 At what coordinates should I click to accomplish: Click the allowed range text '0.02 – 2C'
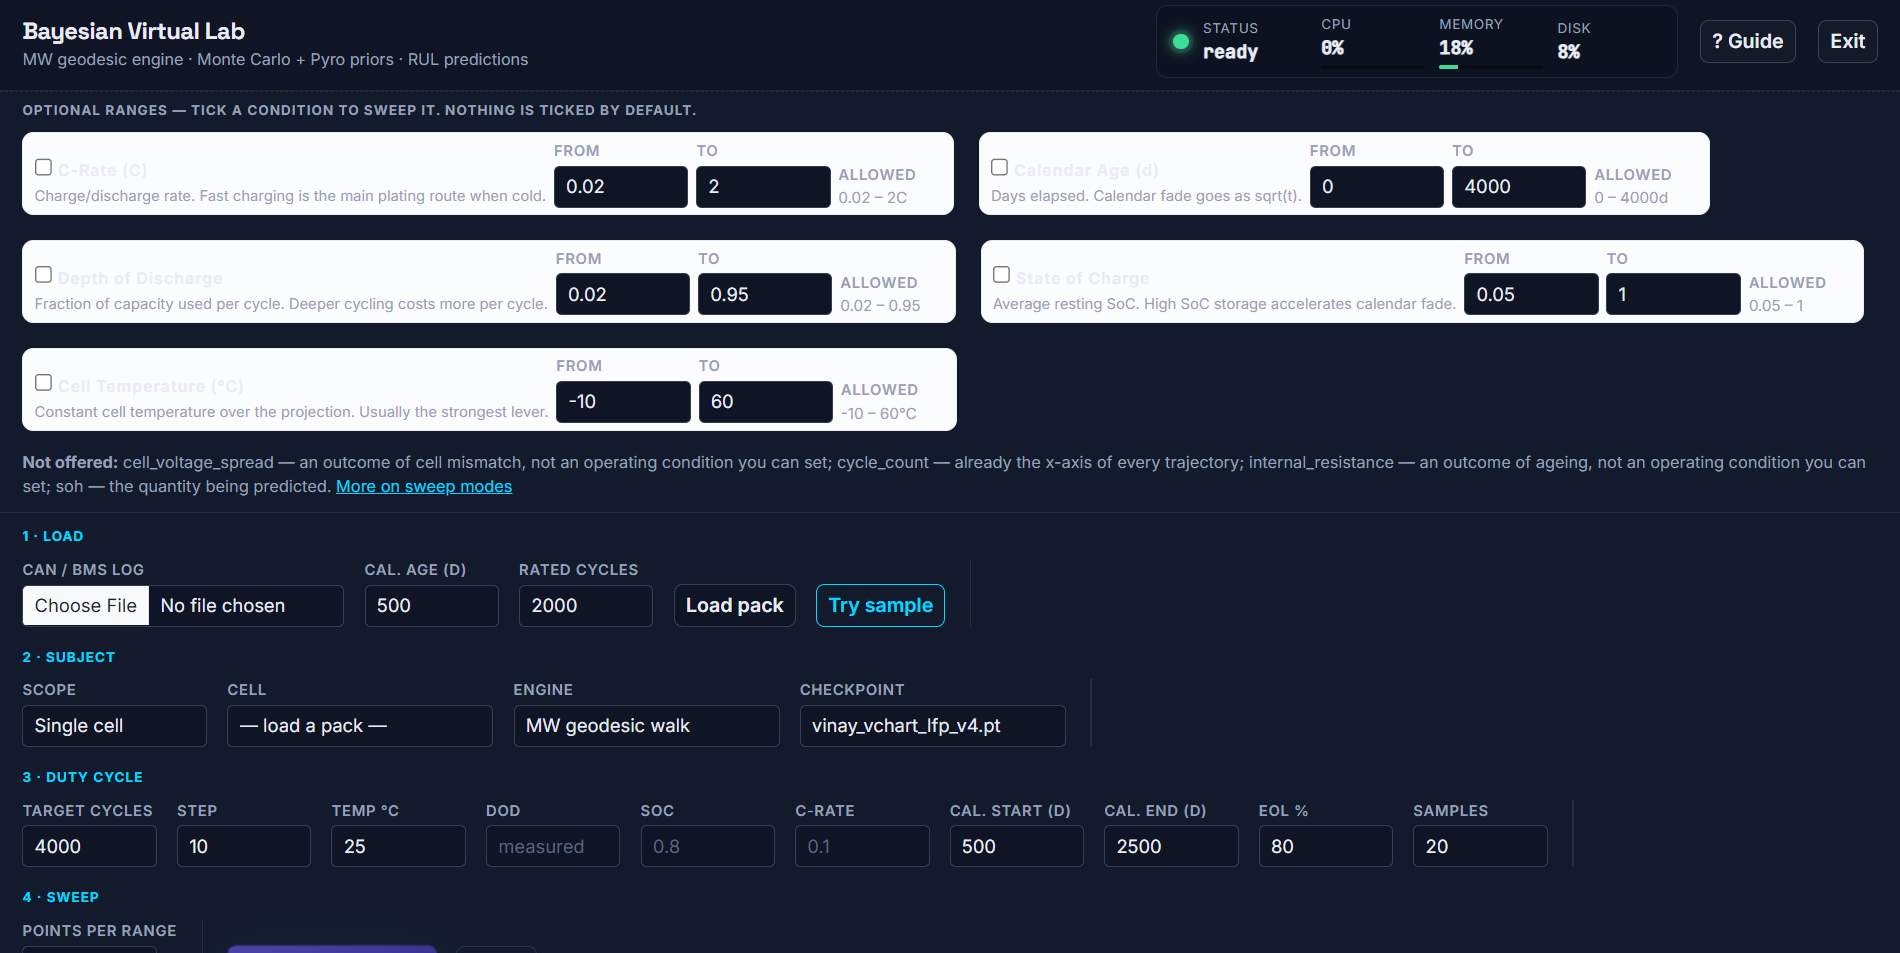(x=873, y=198)
